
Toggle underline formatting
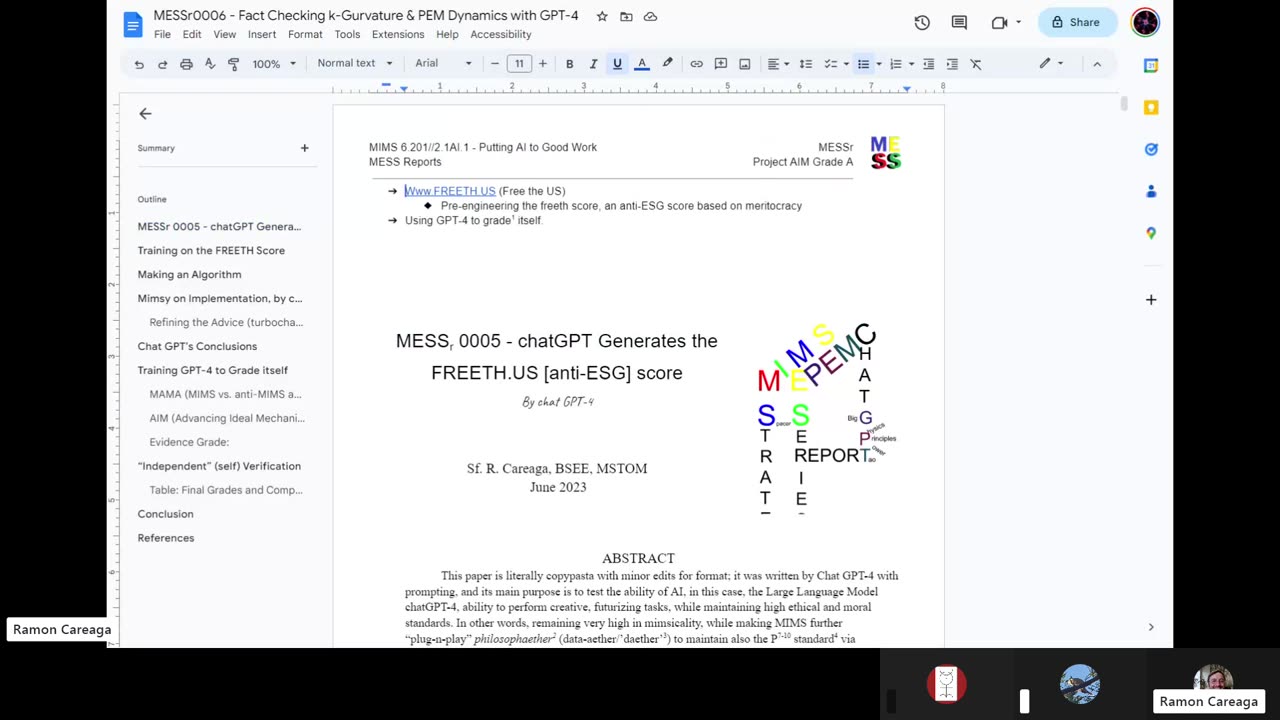pyautogui.click(x=617, y=64)
